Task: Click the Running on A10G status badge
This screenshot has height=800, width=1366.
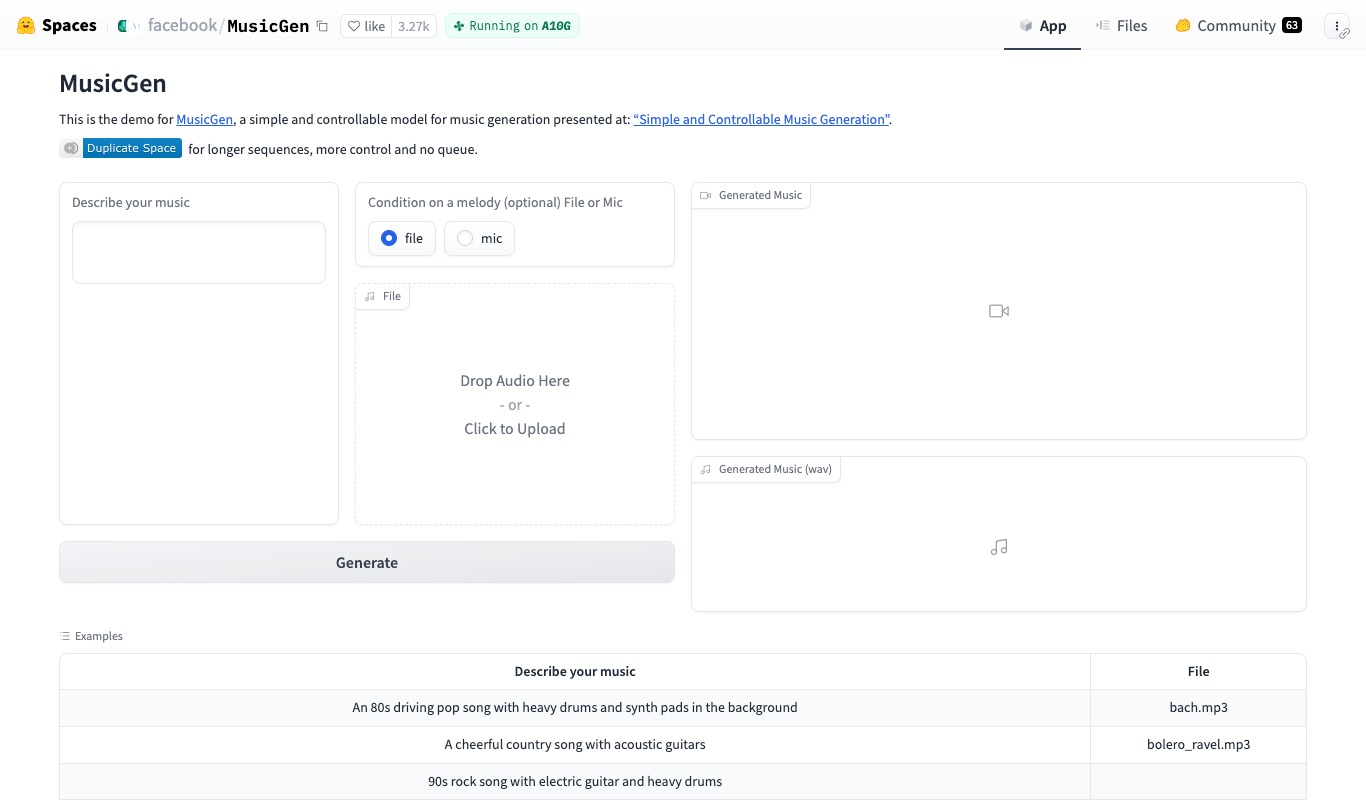Action: pos(512,27)
